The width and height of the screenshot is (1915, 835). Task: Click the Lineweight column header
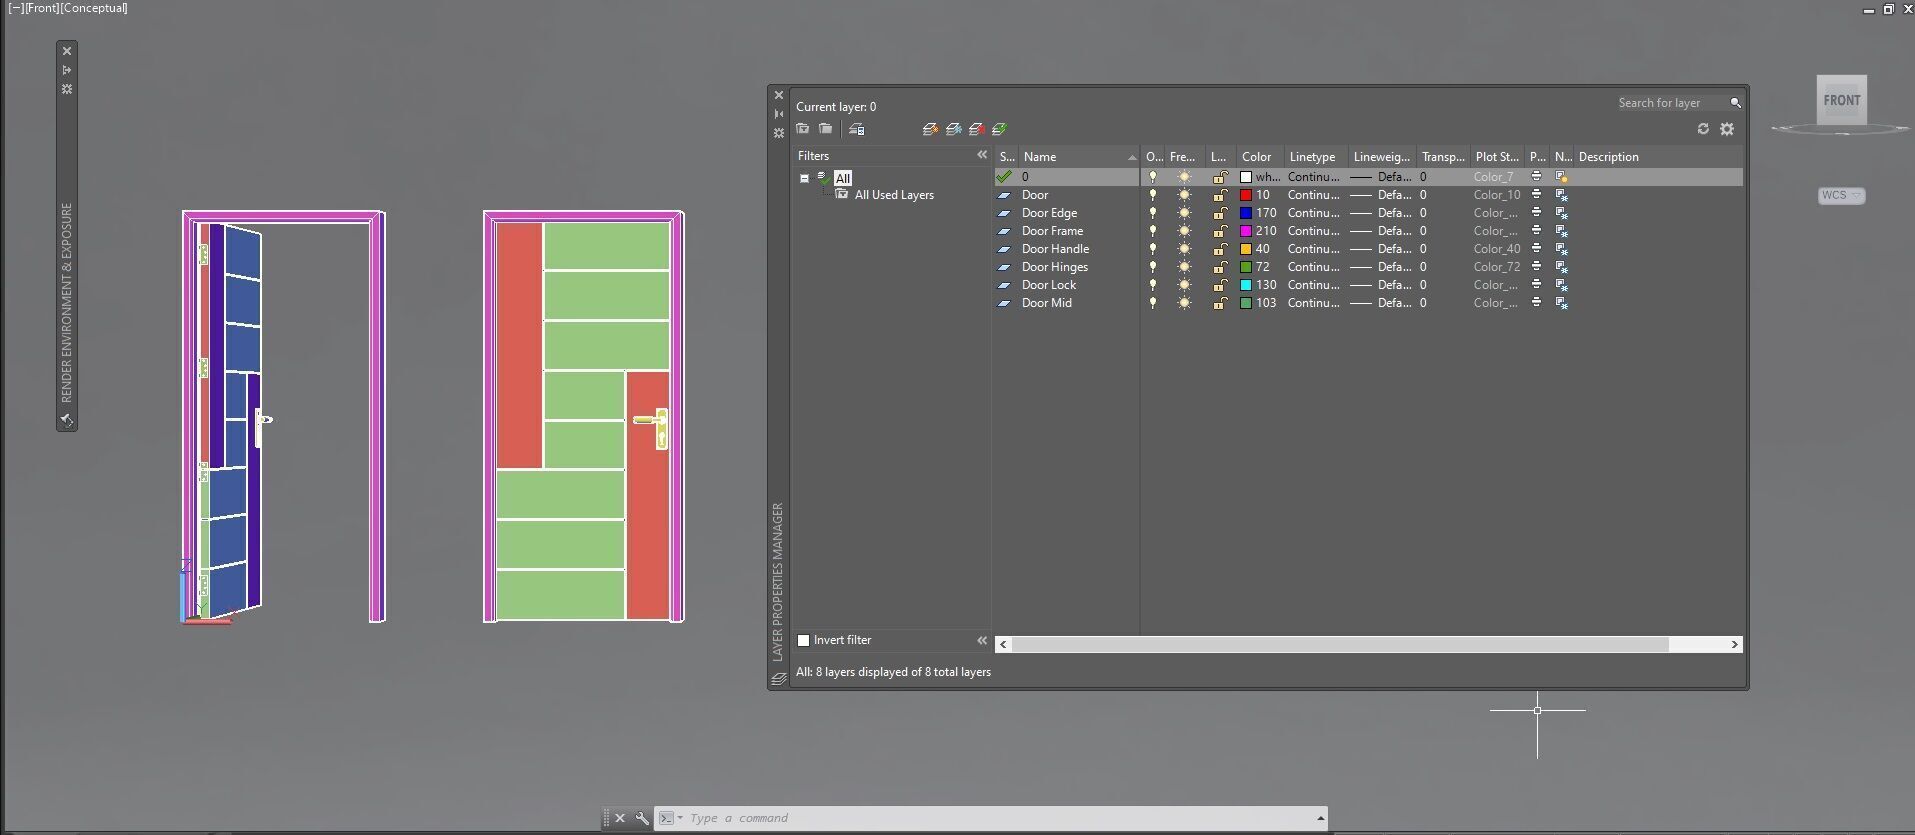point(1382,157)
